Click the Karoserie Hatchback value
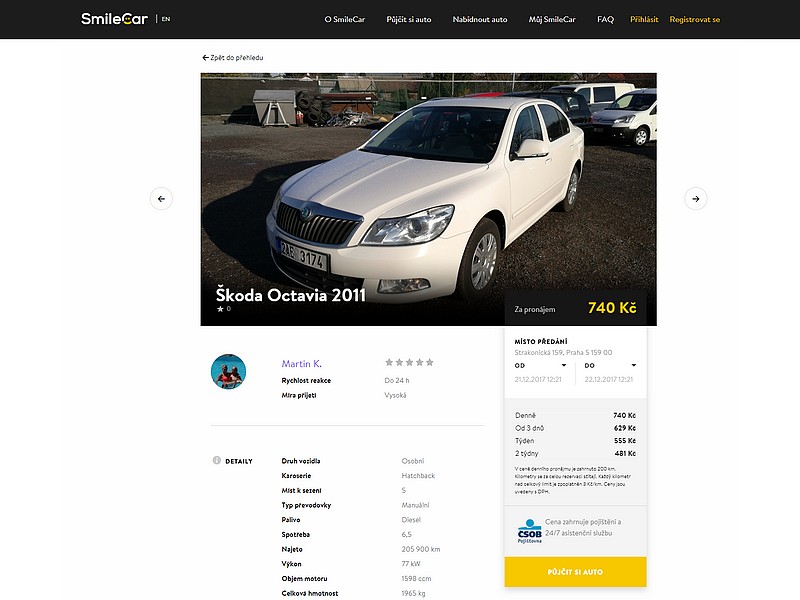Screen dimensions: 800x600 [x=418, y=476]
